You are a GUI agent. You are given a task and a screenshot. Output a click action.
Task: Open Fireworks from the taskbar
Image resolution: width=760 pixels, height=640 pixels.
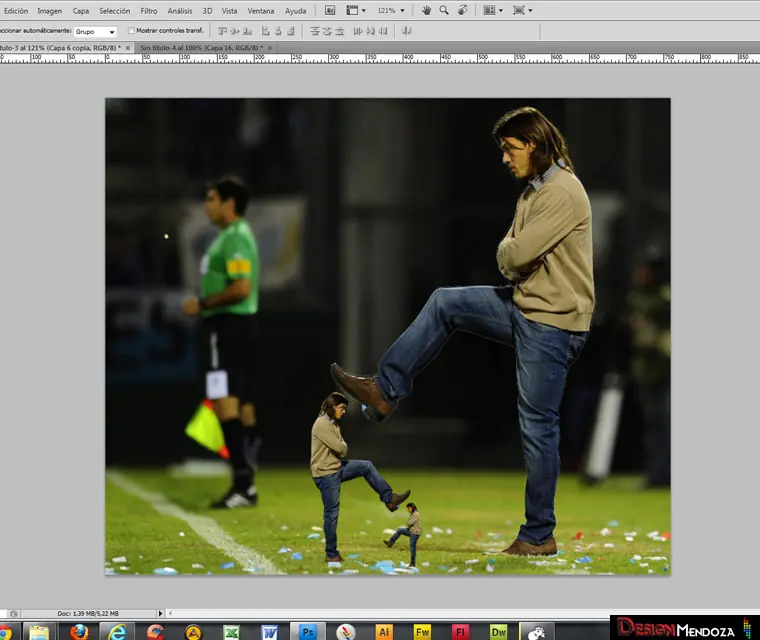click(422, 631)
